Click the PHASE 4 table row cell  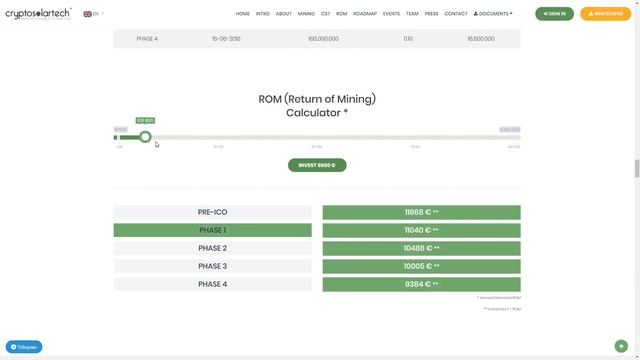147,39
